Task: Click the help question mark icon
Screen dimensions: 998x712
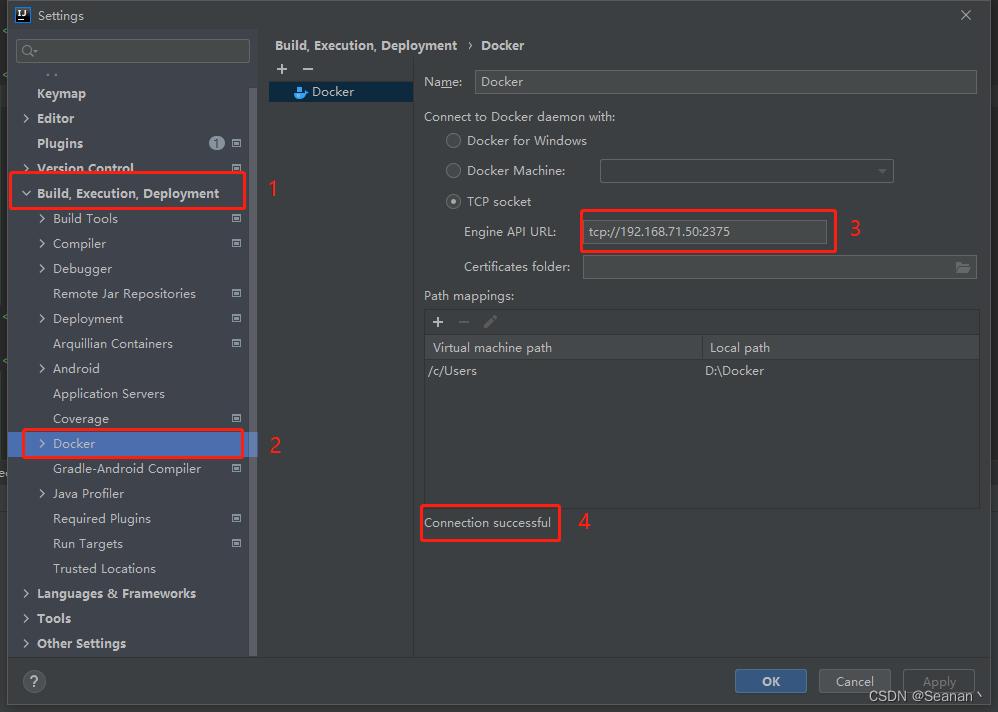Action: (x=34, y=681)
